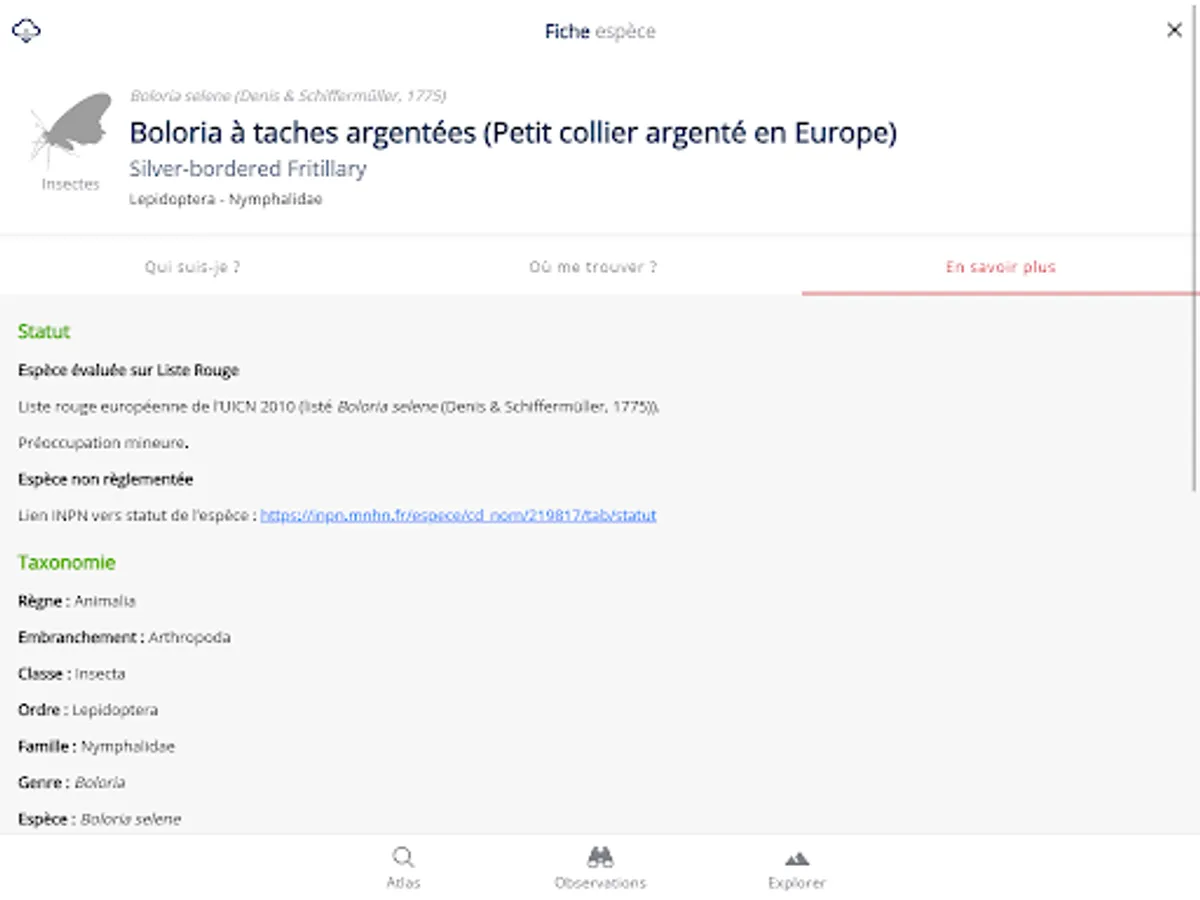Close the species sheet with the X
1200x900 pixels.
tap(1174, 31)
